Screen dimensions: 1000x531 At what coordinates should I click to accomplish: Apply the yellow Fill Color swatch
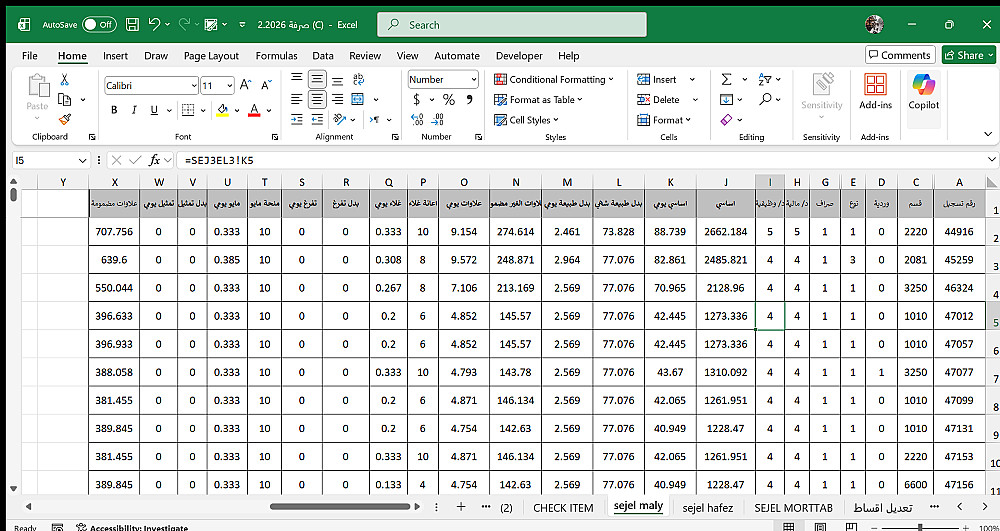coord(222,110)
